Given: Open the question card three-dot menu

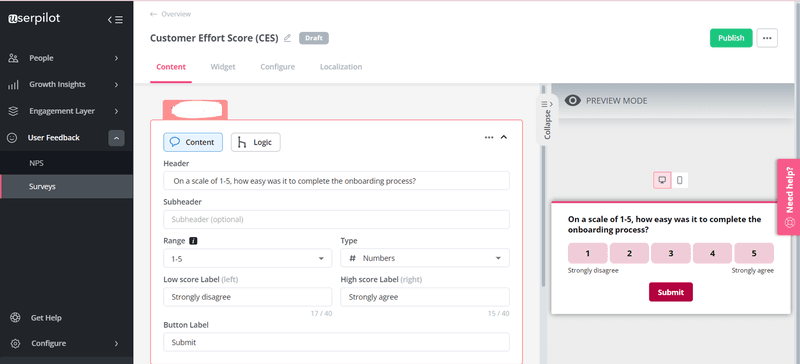Looking at the screenshot, I should tap(489, 137).
